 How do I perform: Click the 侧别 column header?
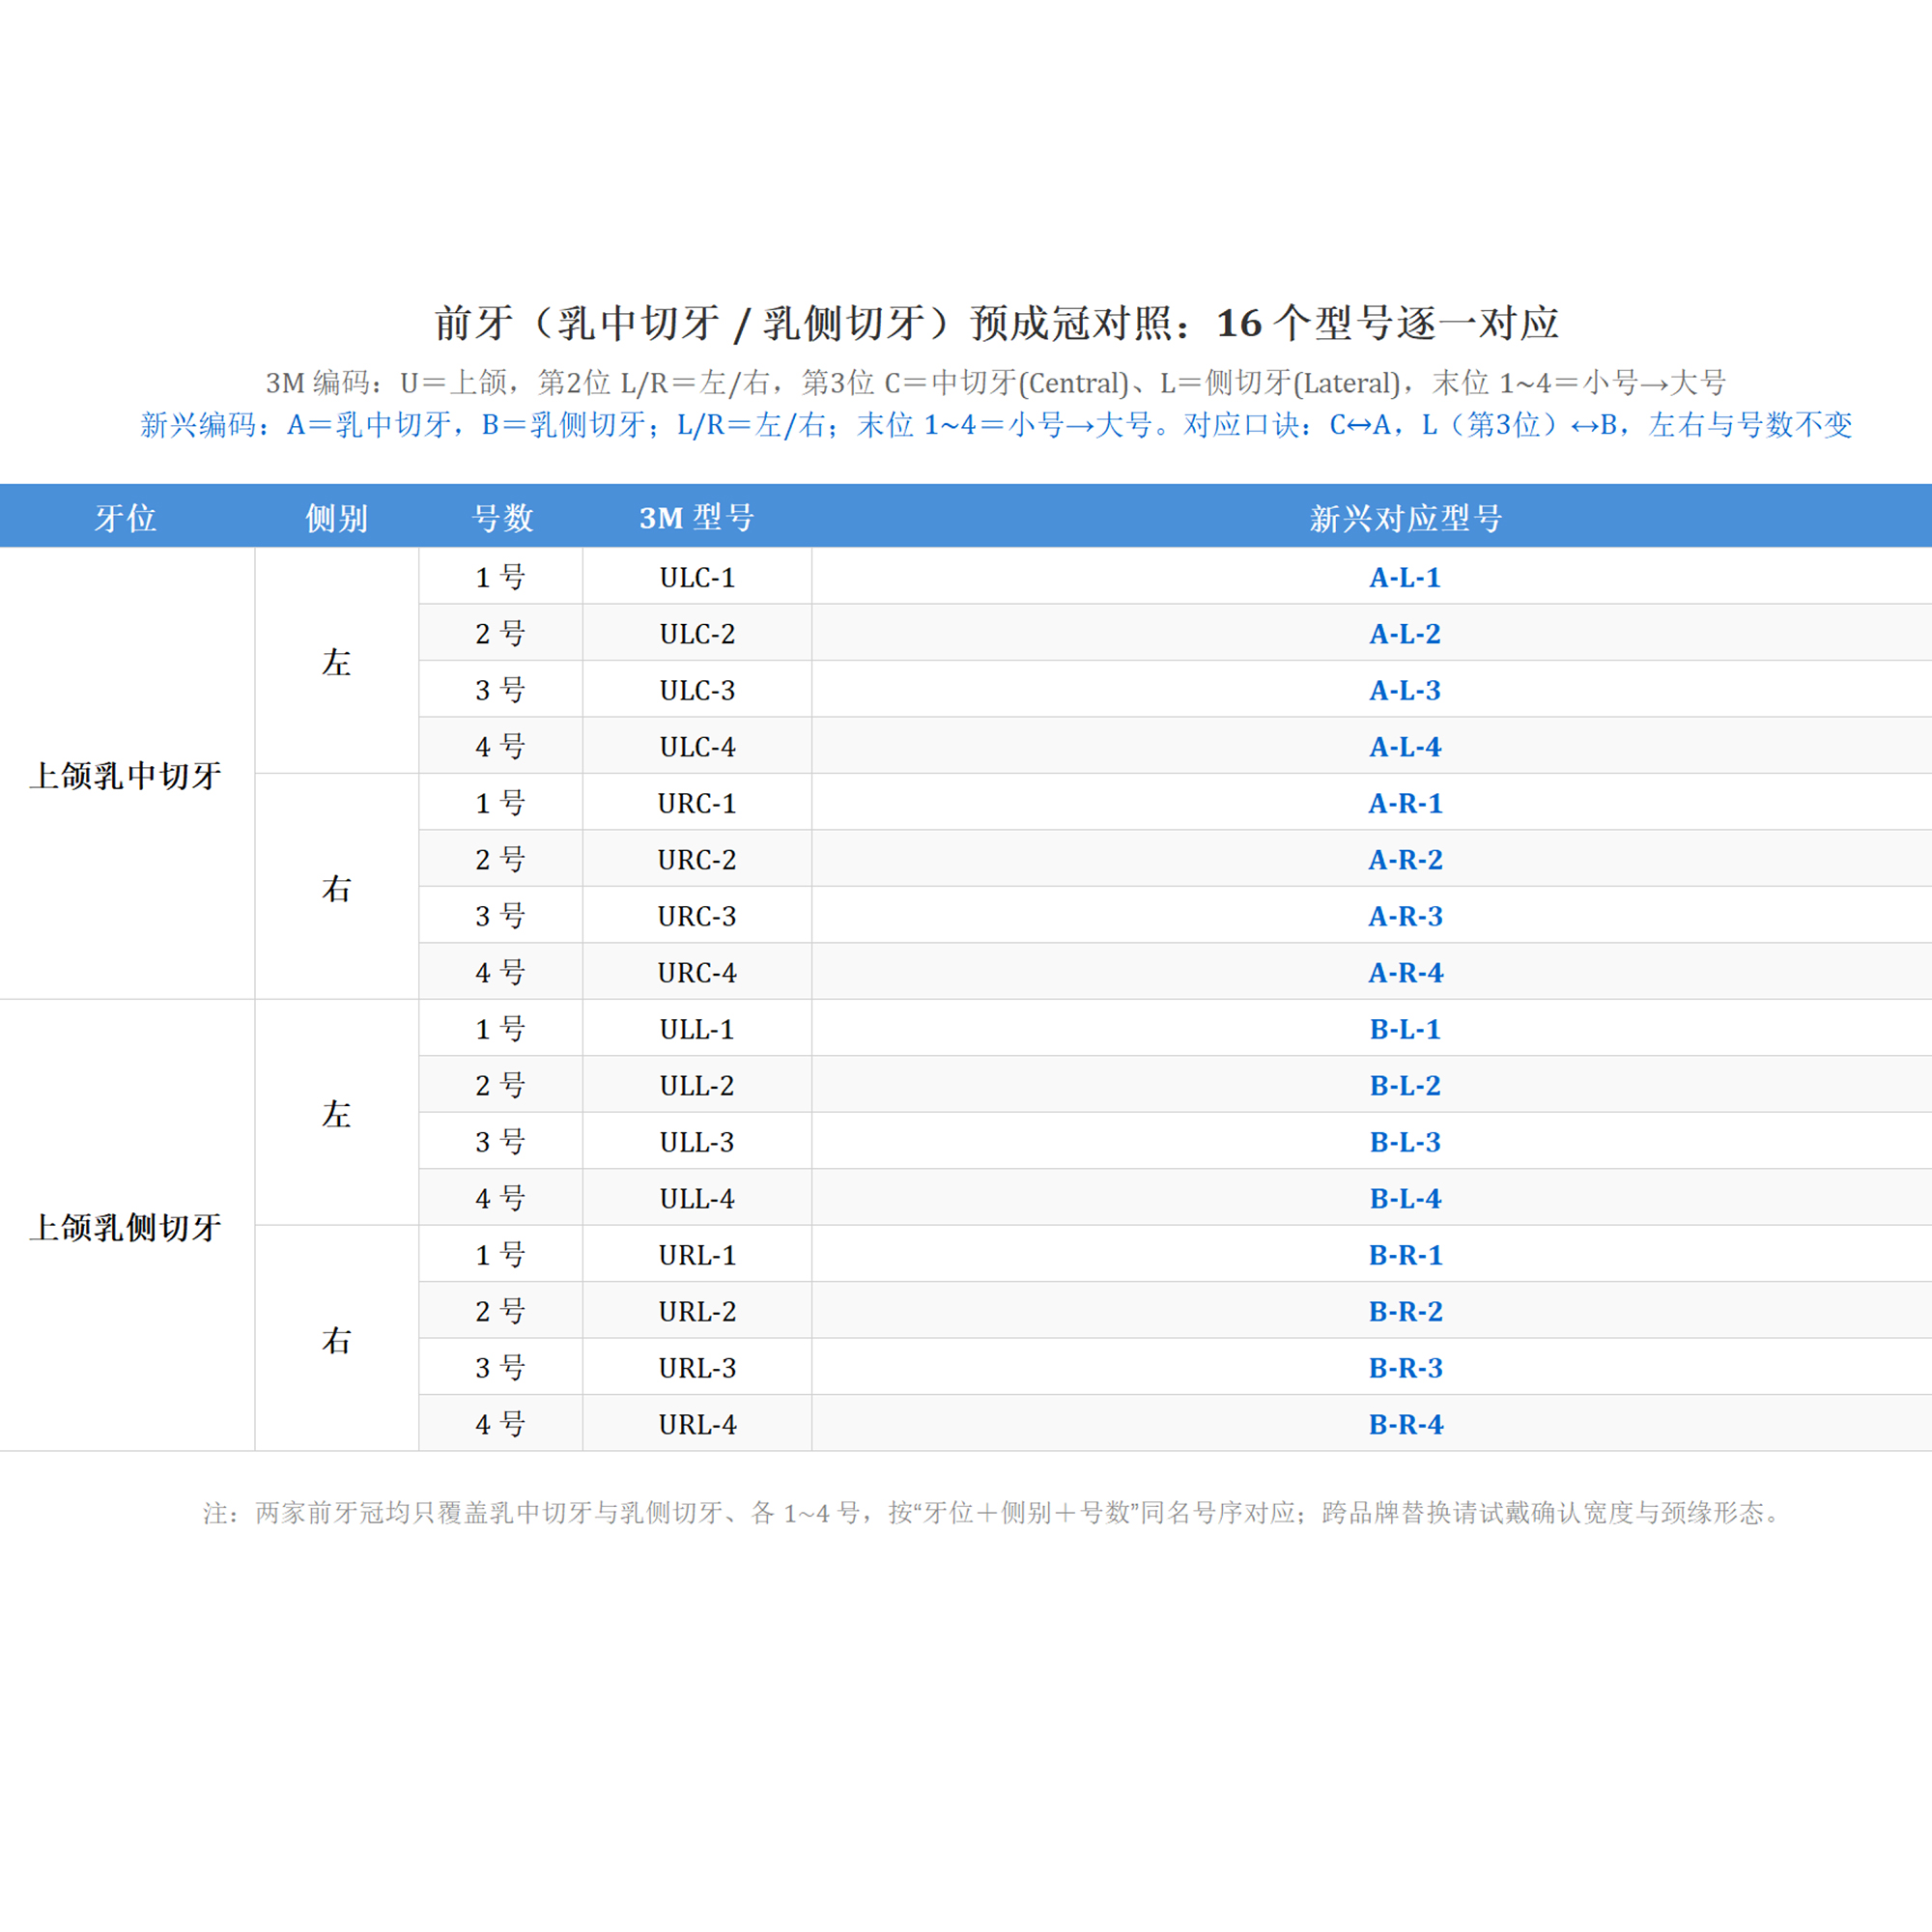336,517
